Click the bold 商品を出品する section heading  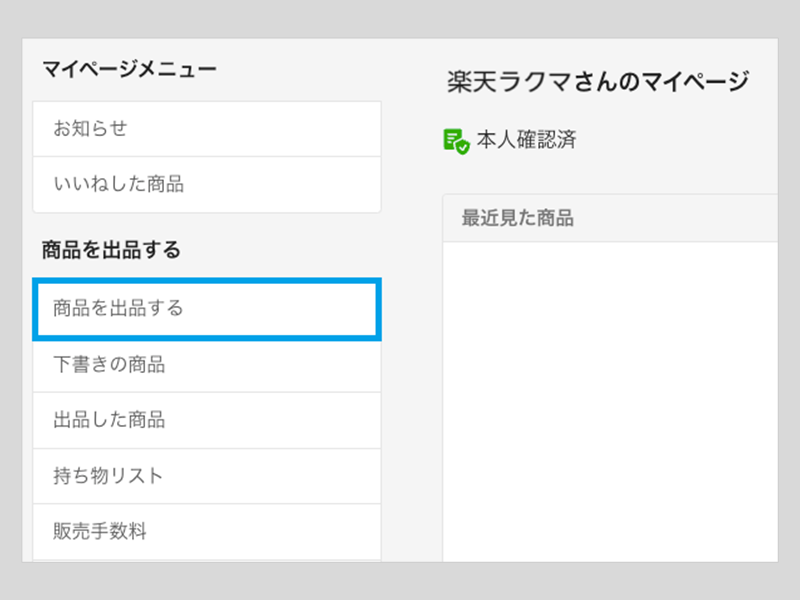click(x=111, y=250)
